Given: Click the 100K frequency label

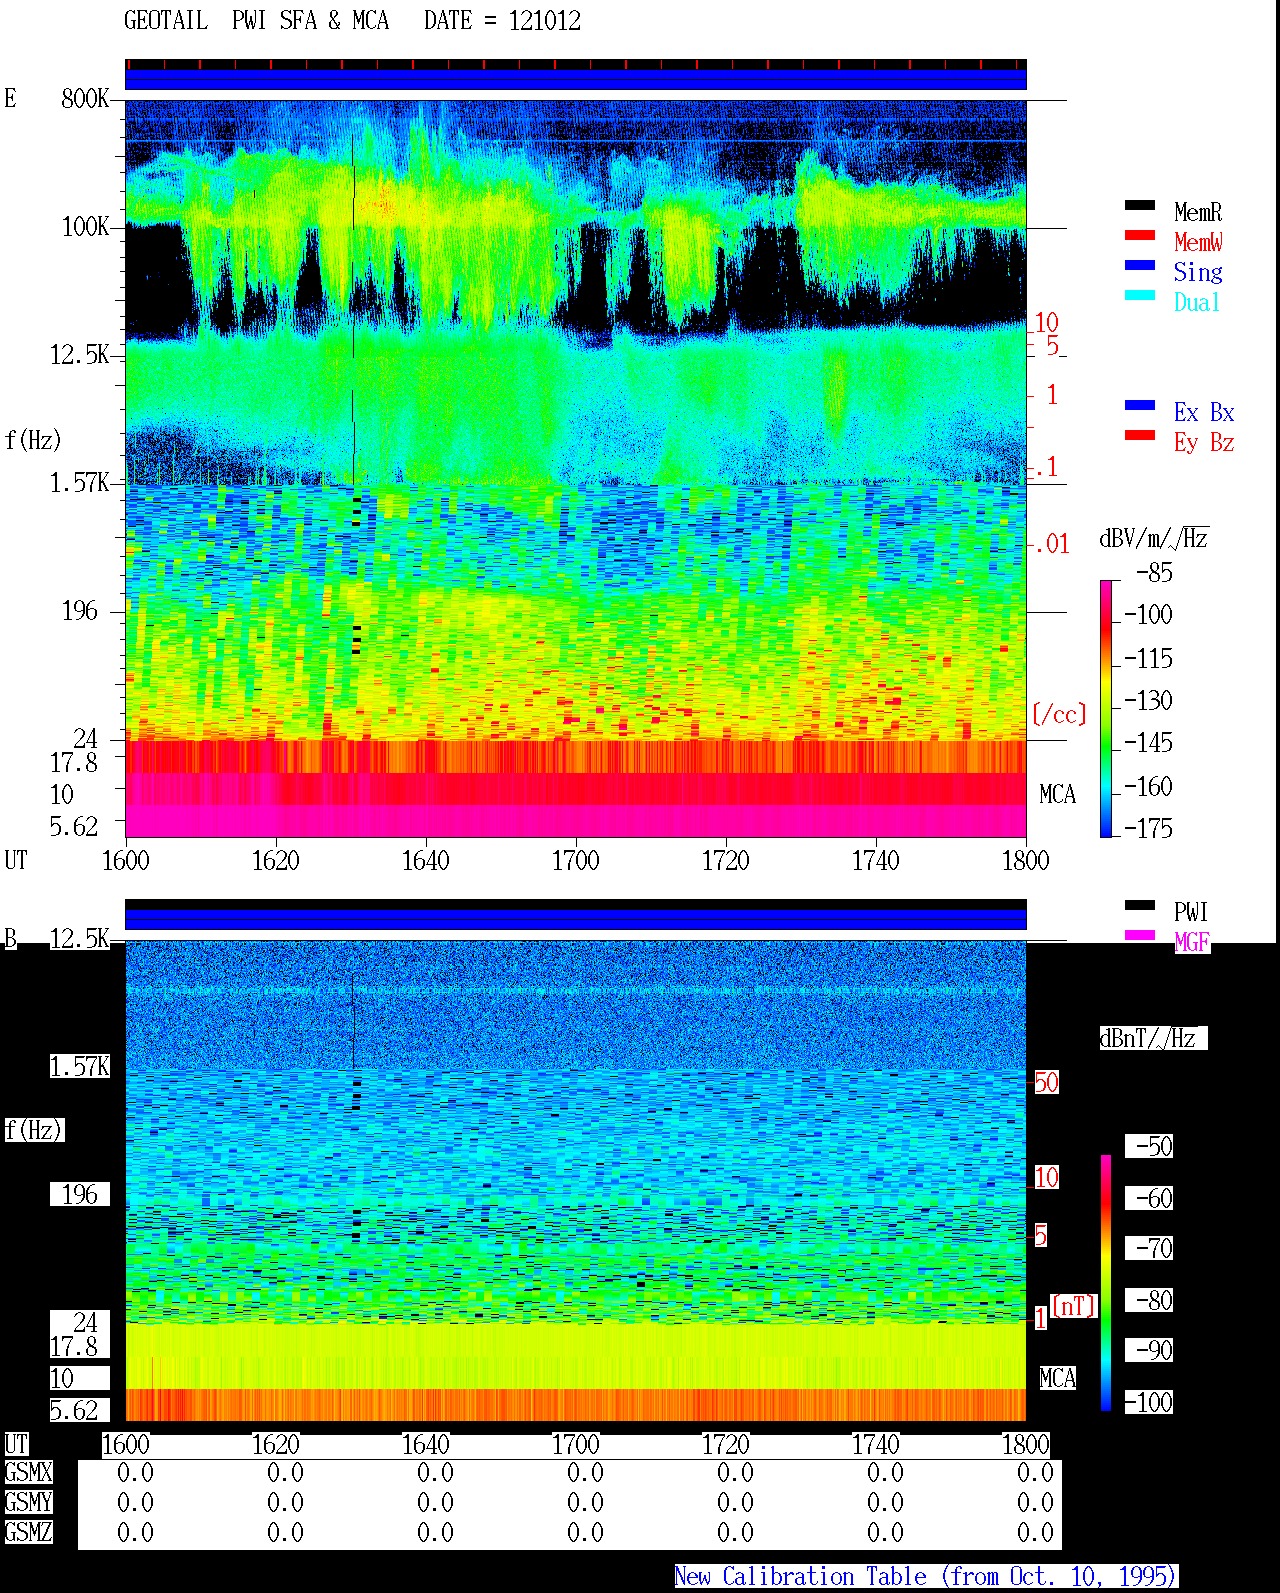Looking at the screenshot, I should [x=84, y=227].
